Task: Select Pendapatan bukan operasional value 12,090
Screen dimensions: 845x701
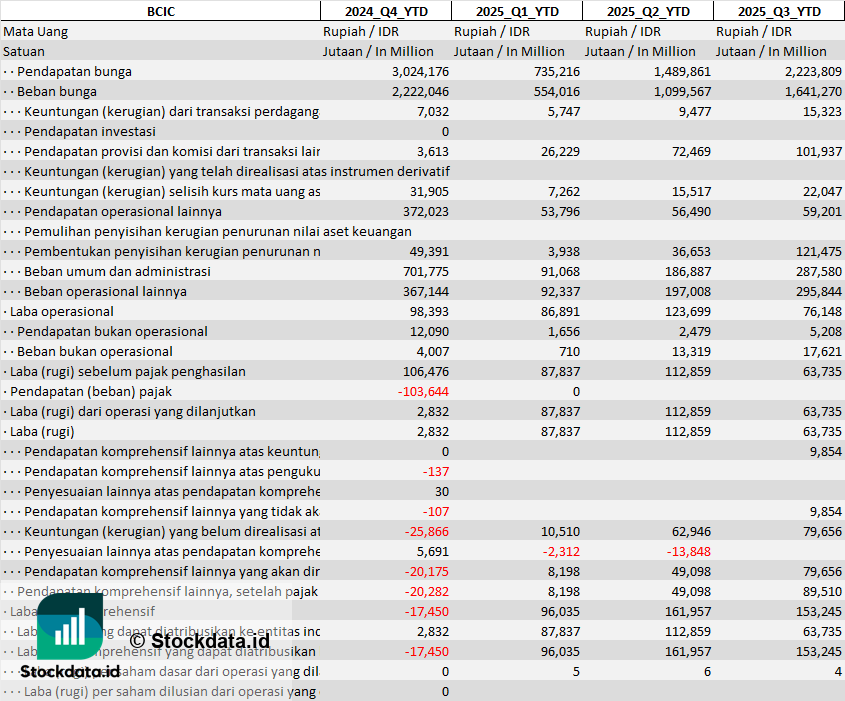Action: pos(429,331)
